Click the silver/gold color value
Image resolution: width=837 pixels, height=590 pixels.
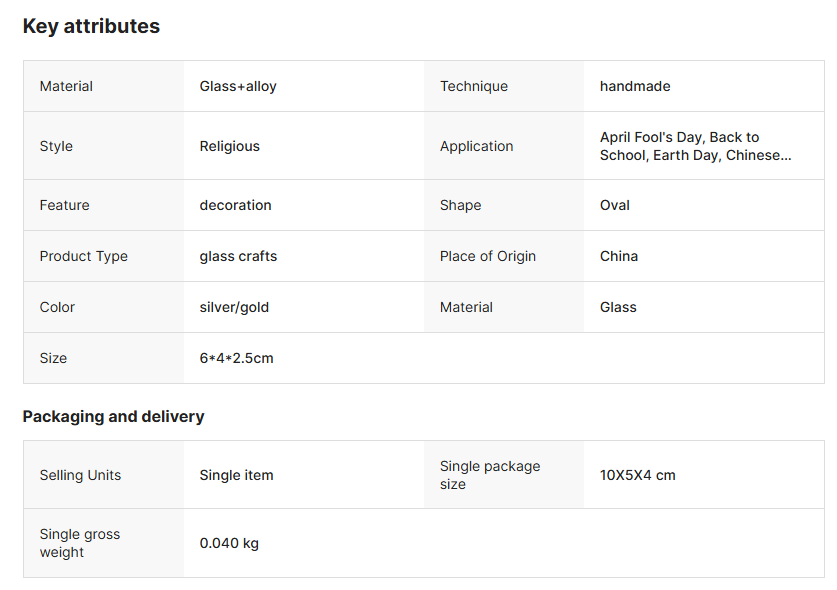[x=234, y=307]
